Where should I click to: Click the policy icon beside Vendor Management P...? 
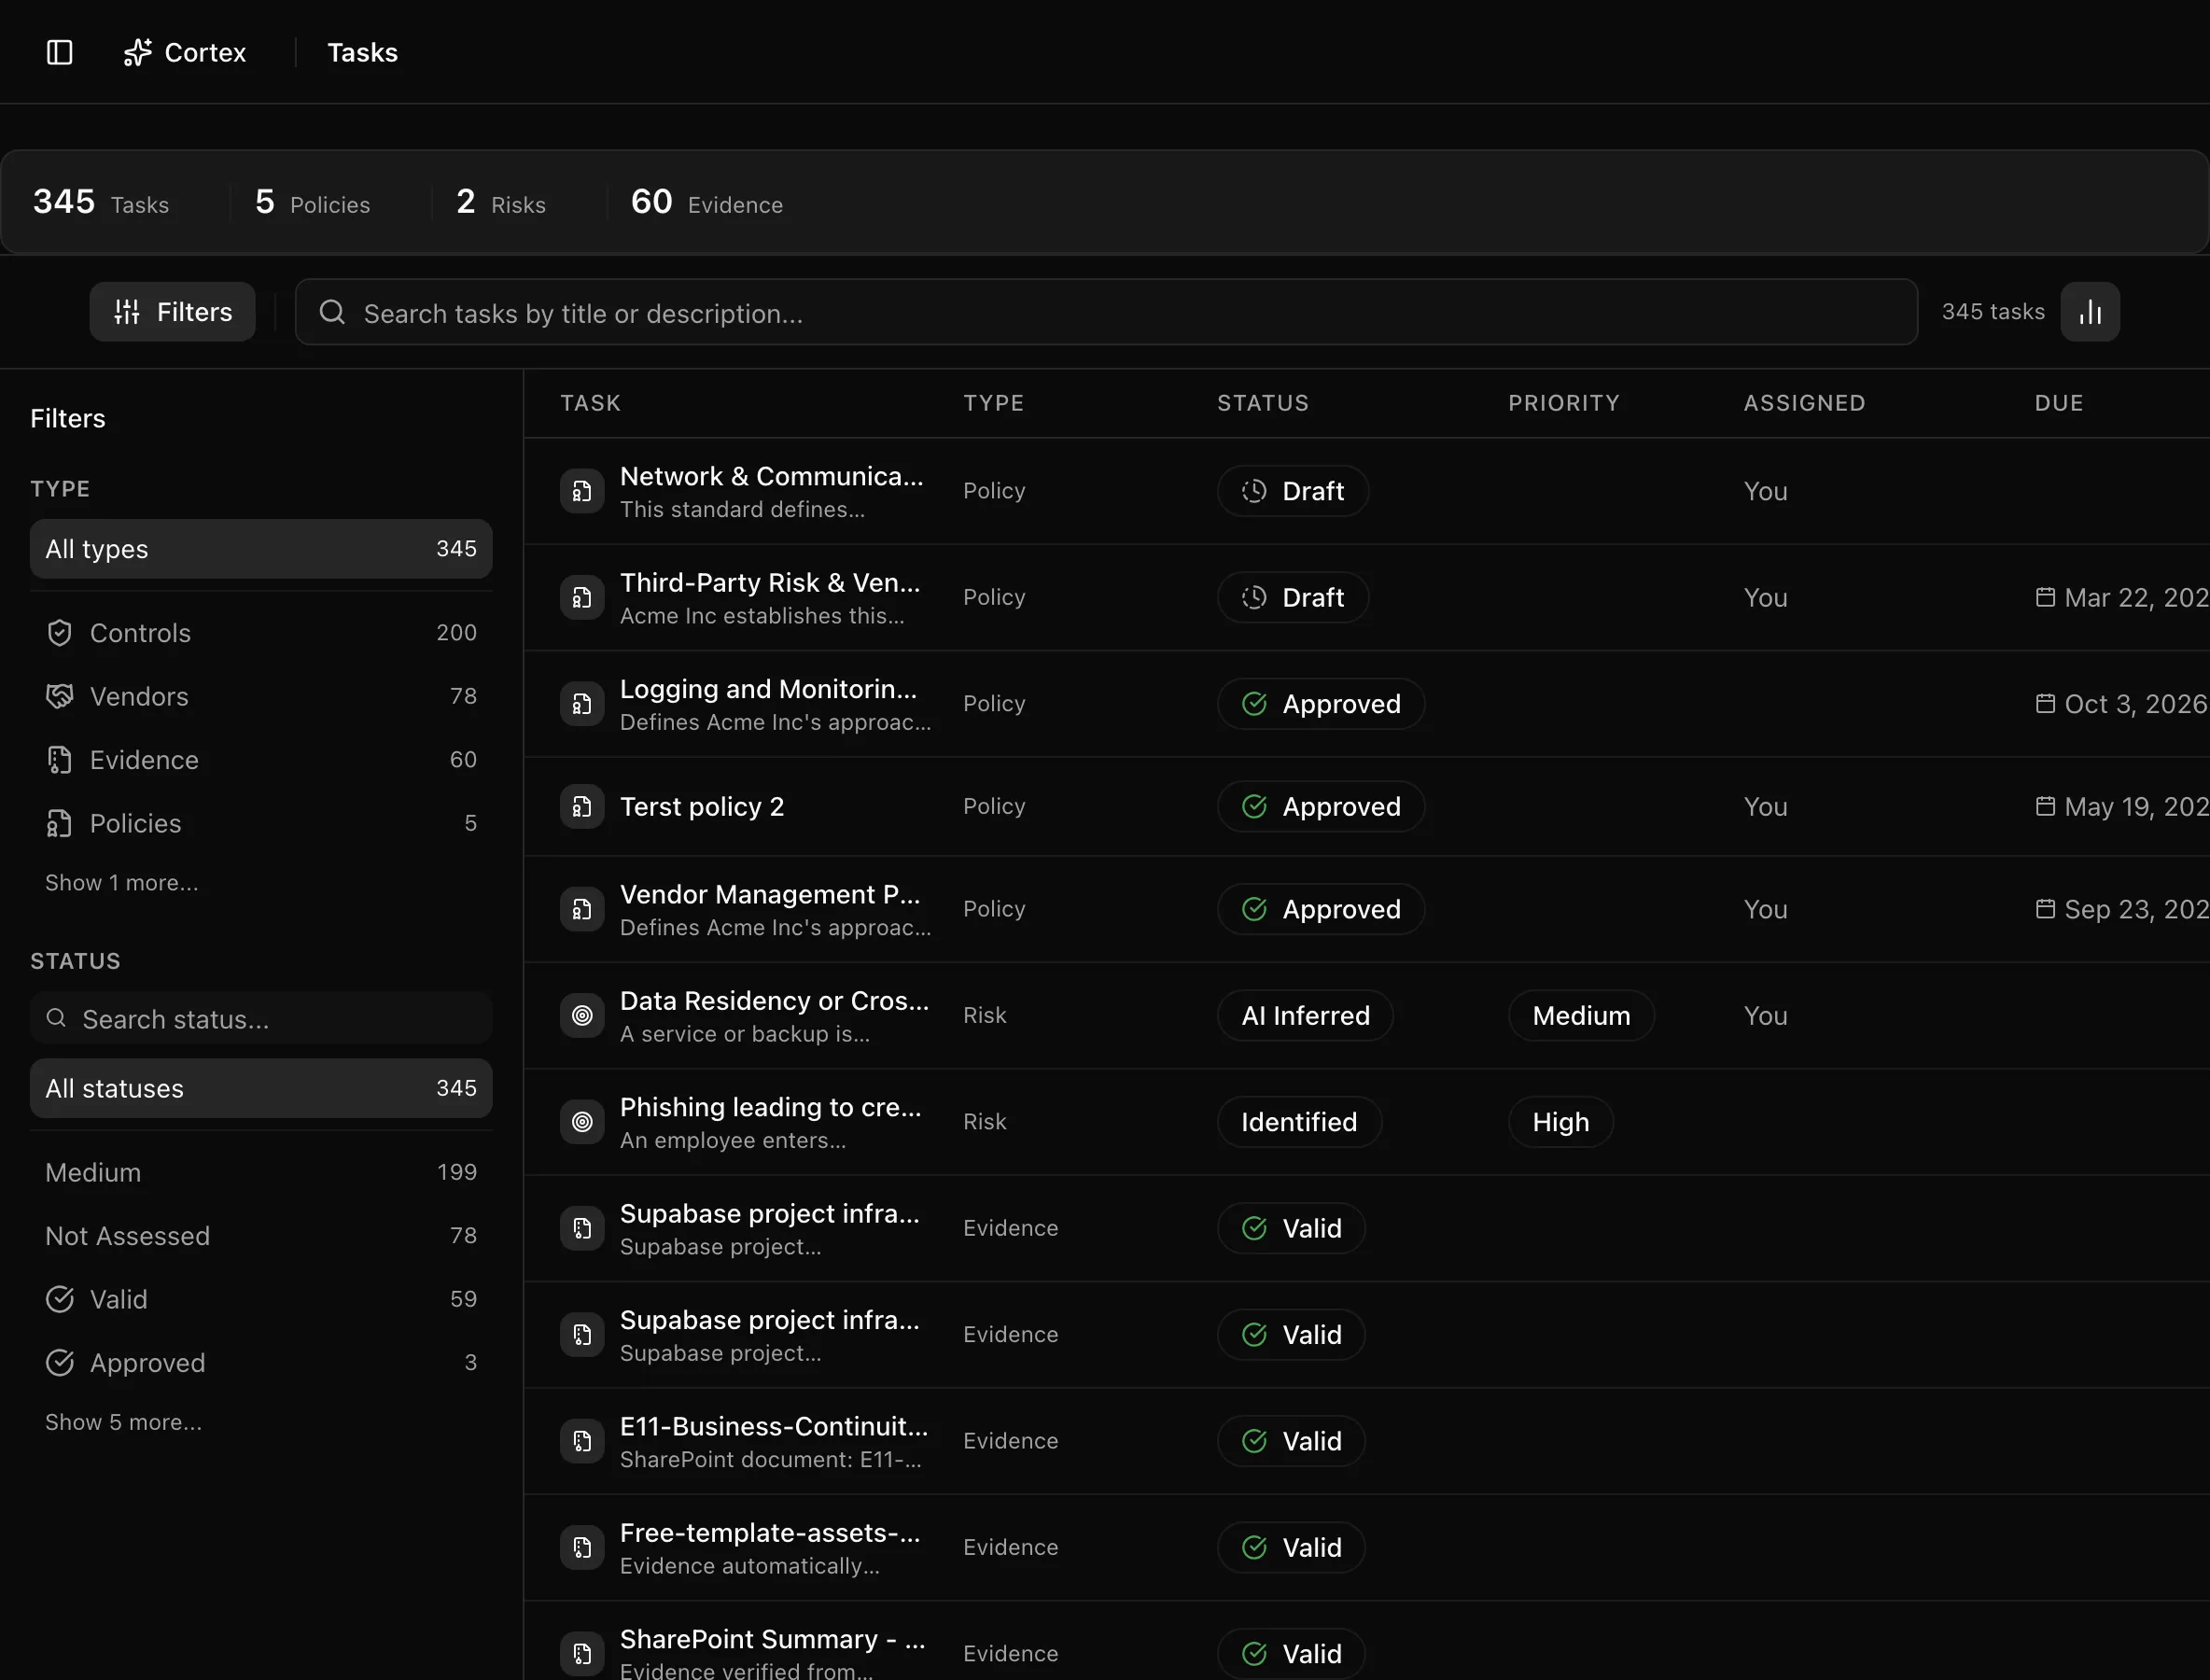[x=582, y=909]
